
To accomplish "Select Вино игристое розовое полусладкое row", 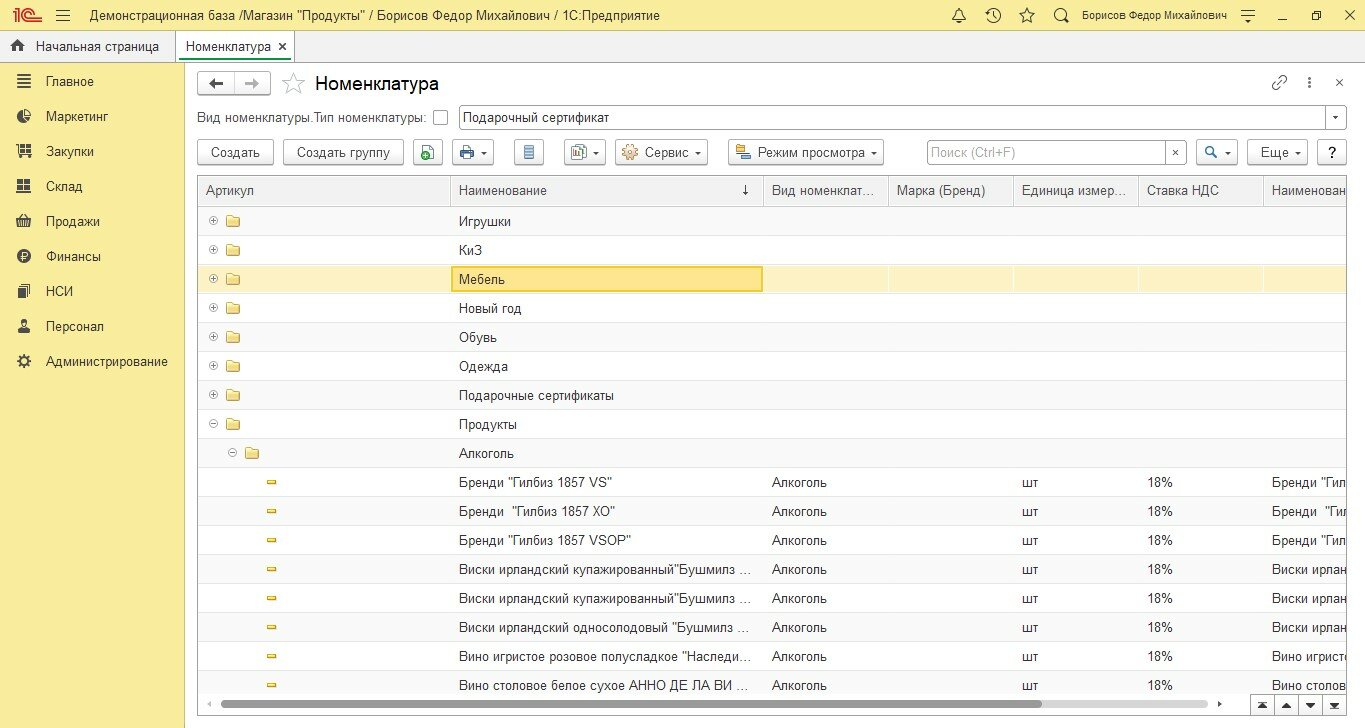I will coord(773,656).
